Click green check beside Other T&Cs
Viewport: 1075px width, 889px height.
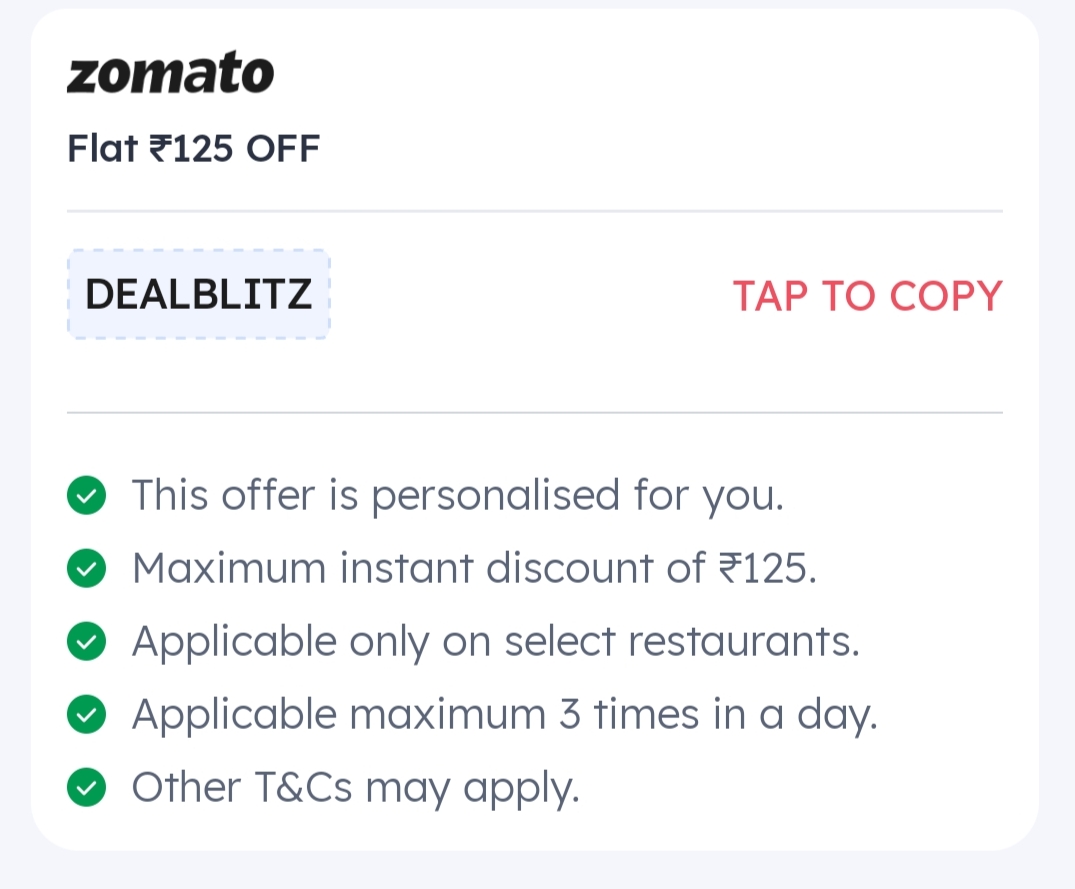[87, 788]
